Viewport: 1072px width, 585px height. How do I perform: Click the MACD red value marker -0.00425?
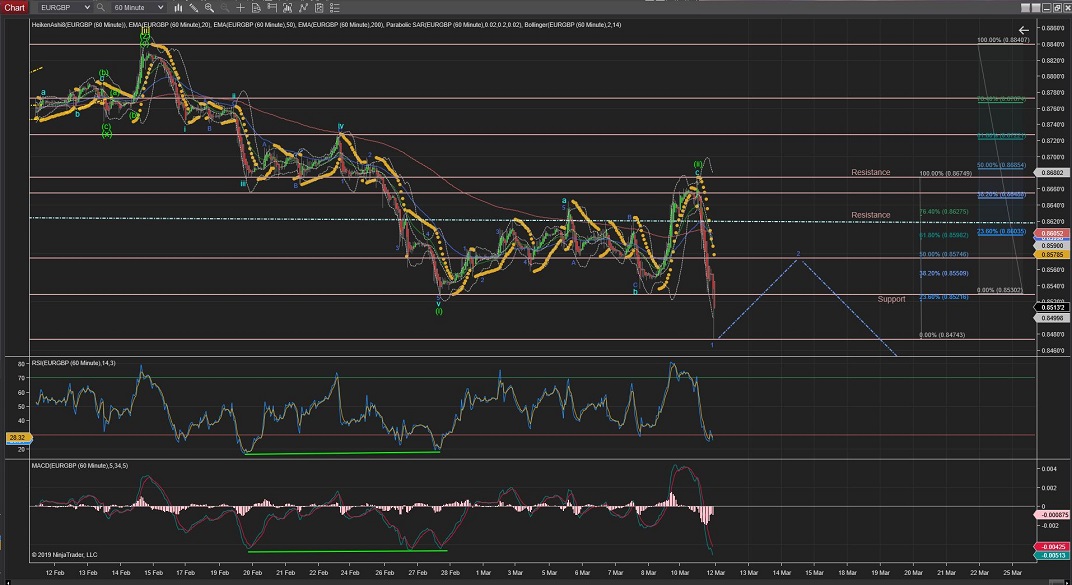[1051, 547]
